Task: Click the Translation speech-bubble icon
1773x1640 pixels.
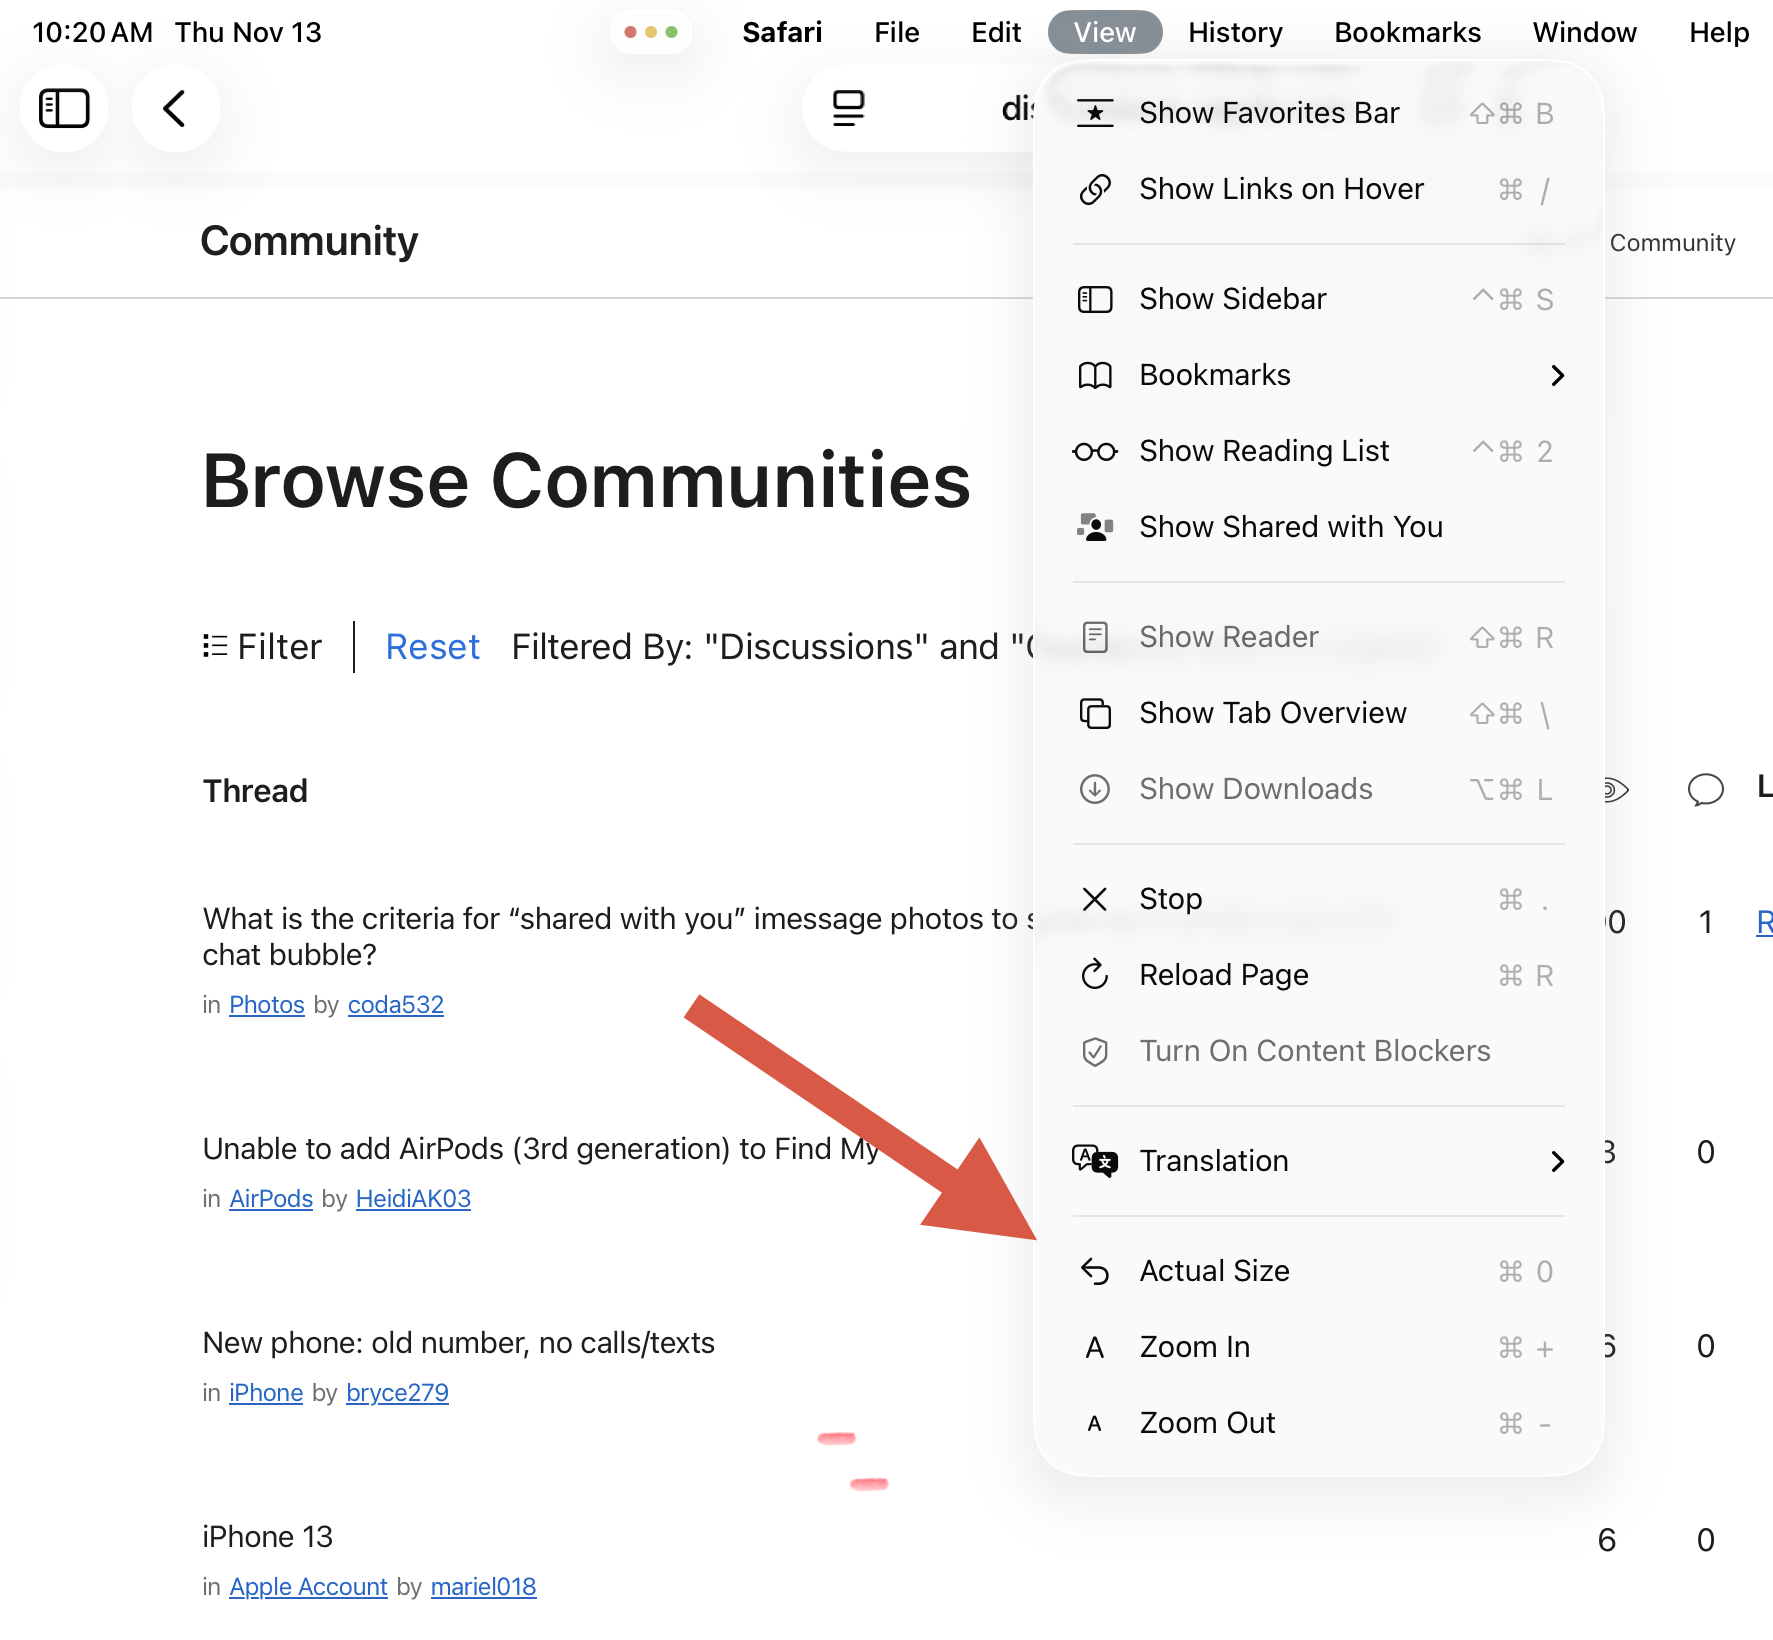Action: tap(1095, 1161)
